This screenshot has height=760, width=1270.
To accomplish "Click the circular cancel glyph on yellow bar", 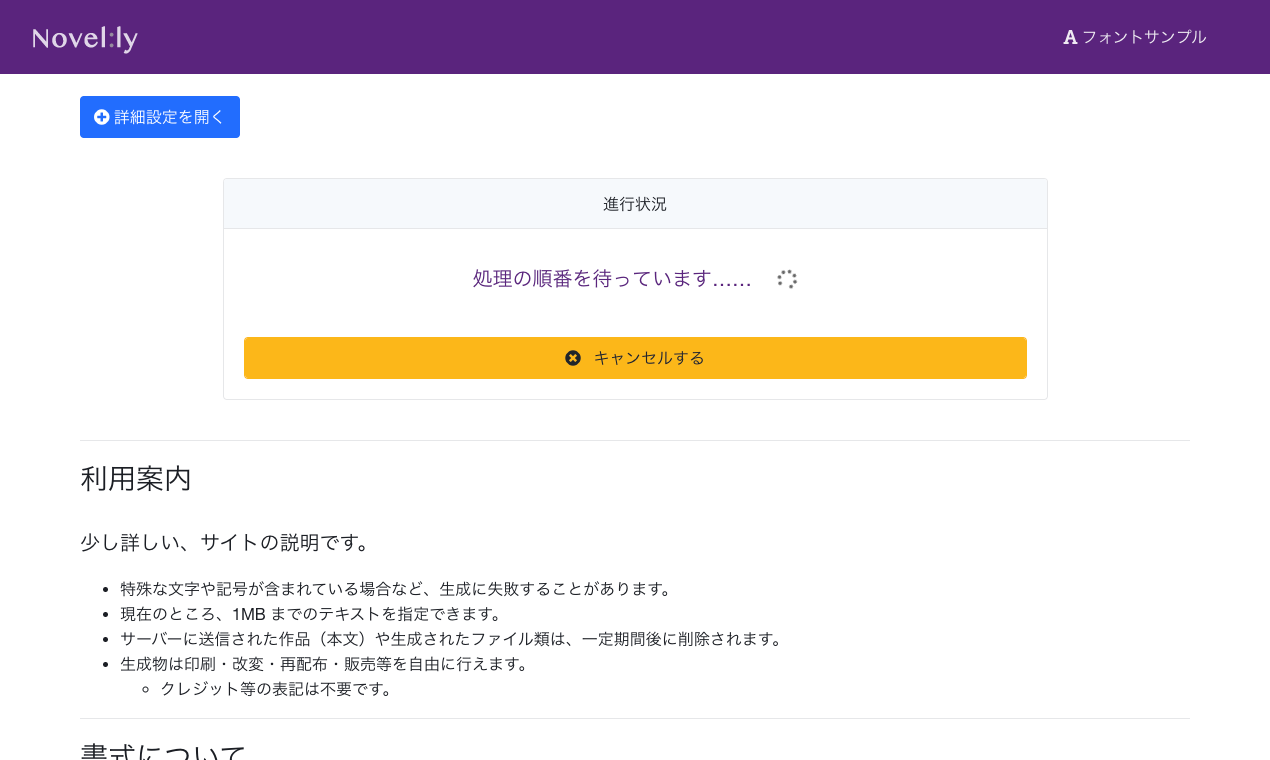I will tap(572, 358).
